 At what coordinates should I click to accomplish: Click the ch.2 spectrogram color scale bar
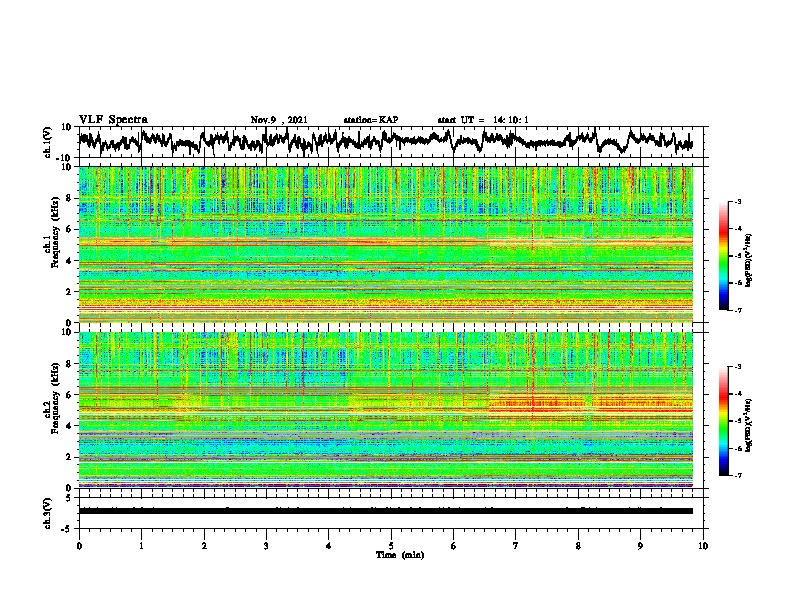coord(724,421)
